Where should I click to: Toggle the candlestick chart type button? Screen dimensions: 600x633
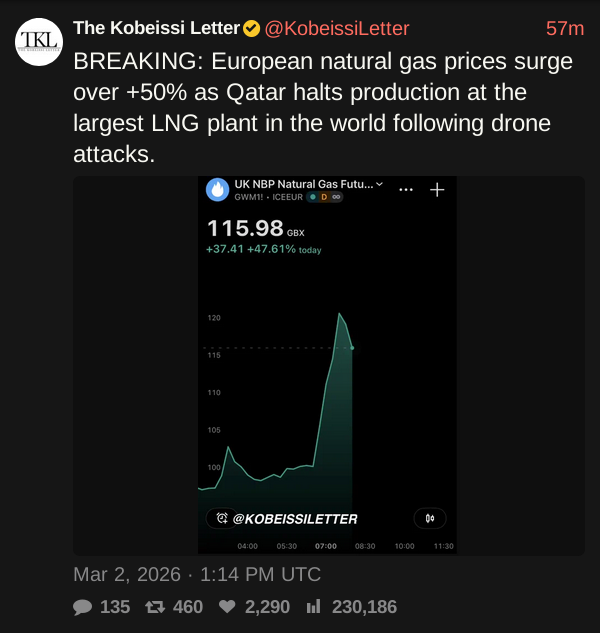click(430, 518)
